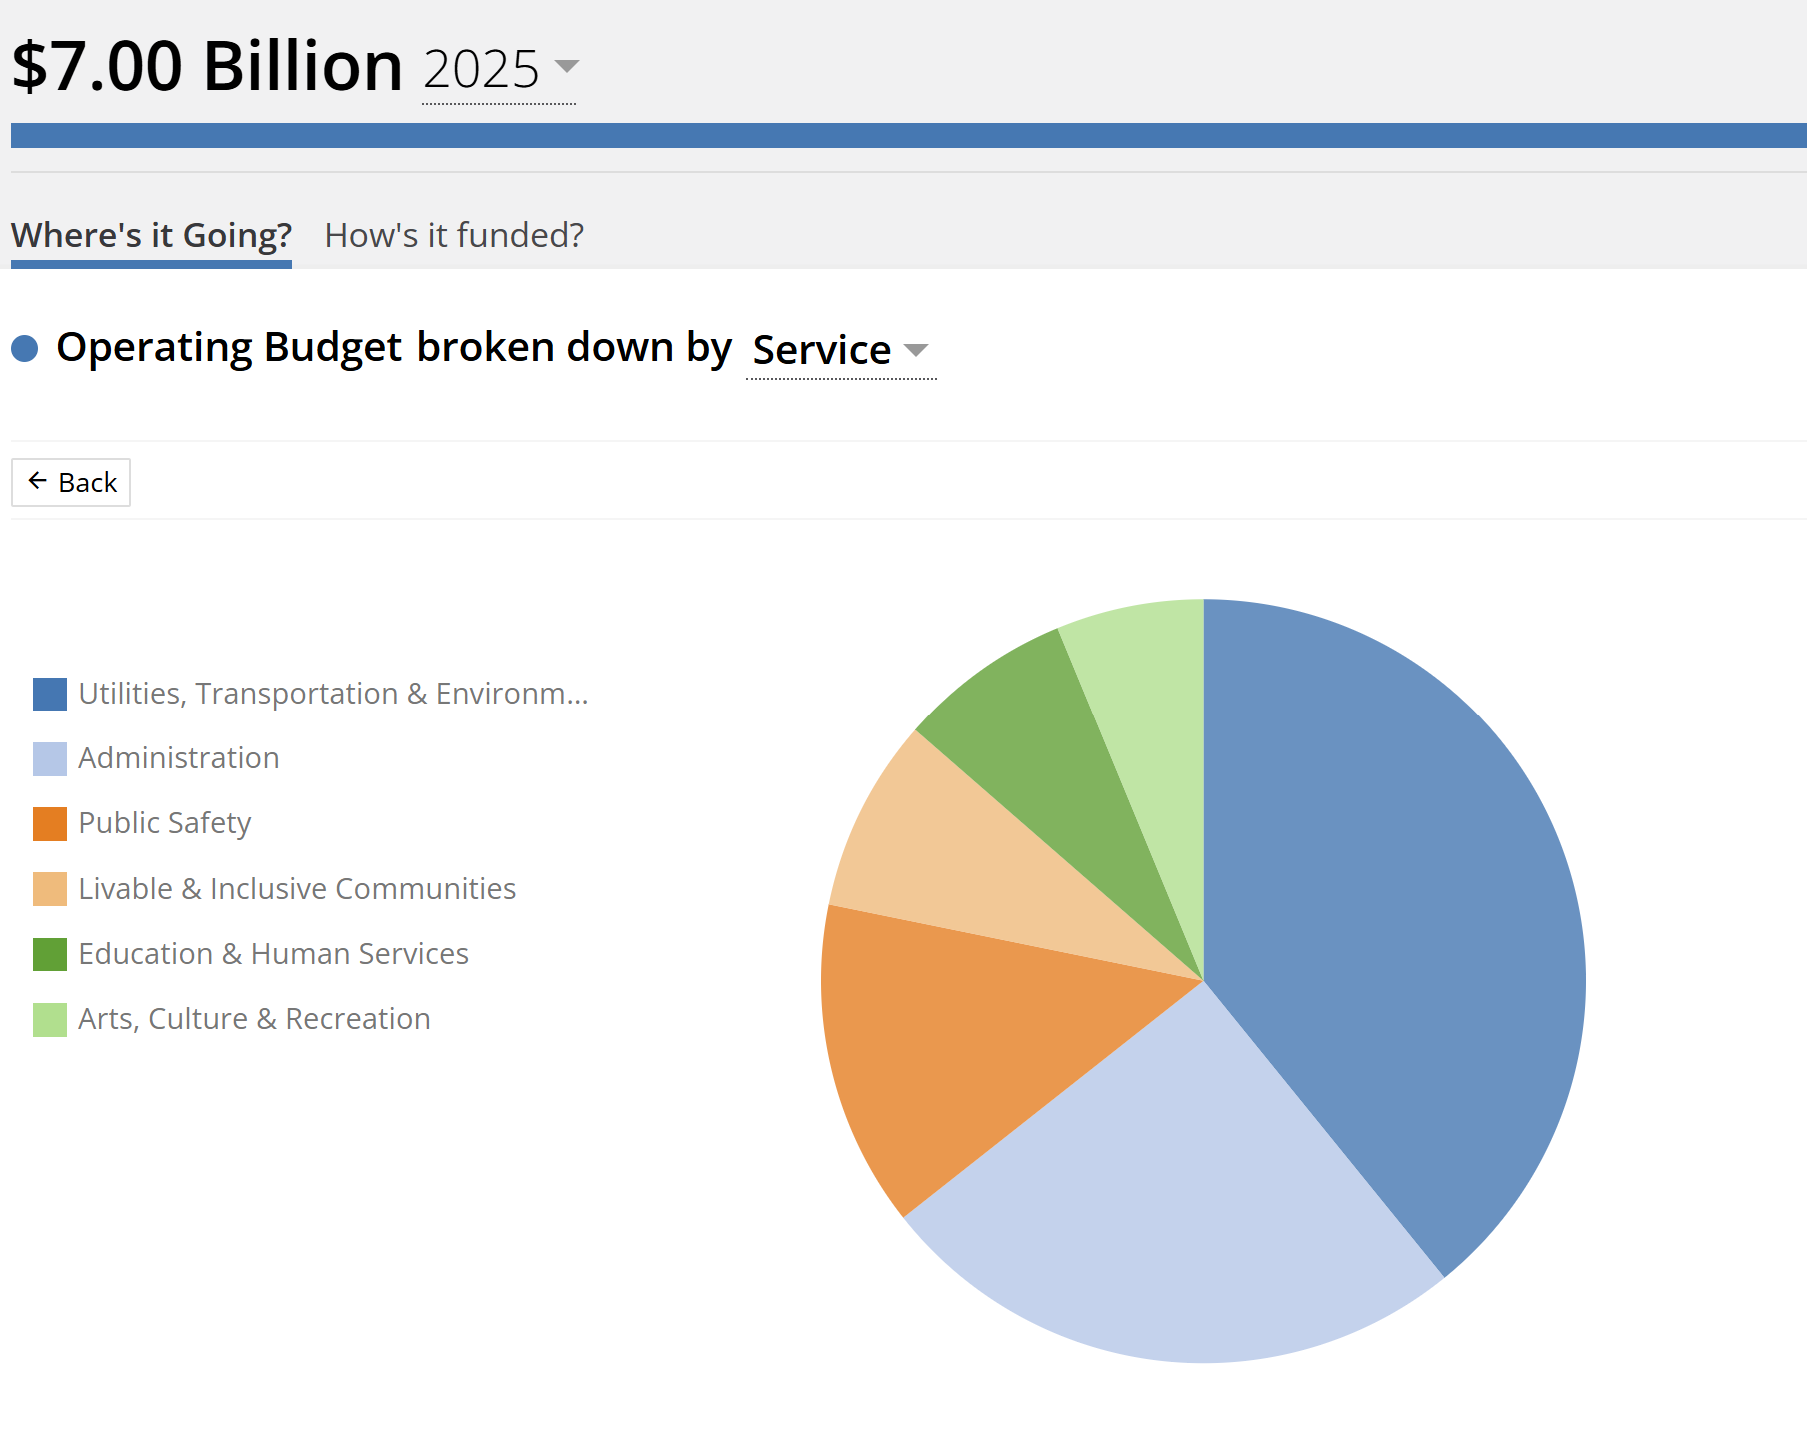1807x1435 pixels.
Task: Click the Back button
Action: coord(71,482)
